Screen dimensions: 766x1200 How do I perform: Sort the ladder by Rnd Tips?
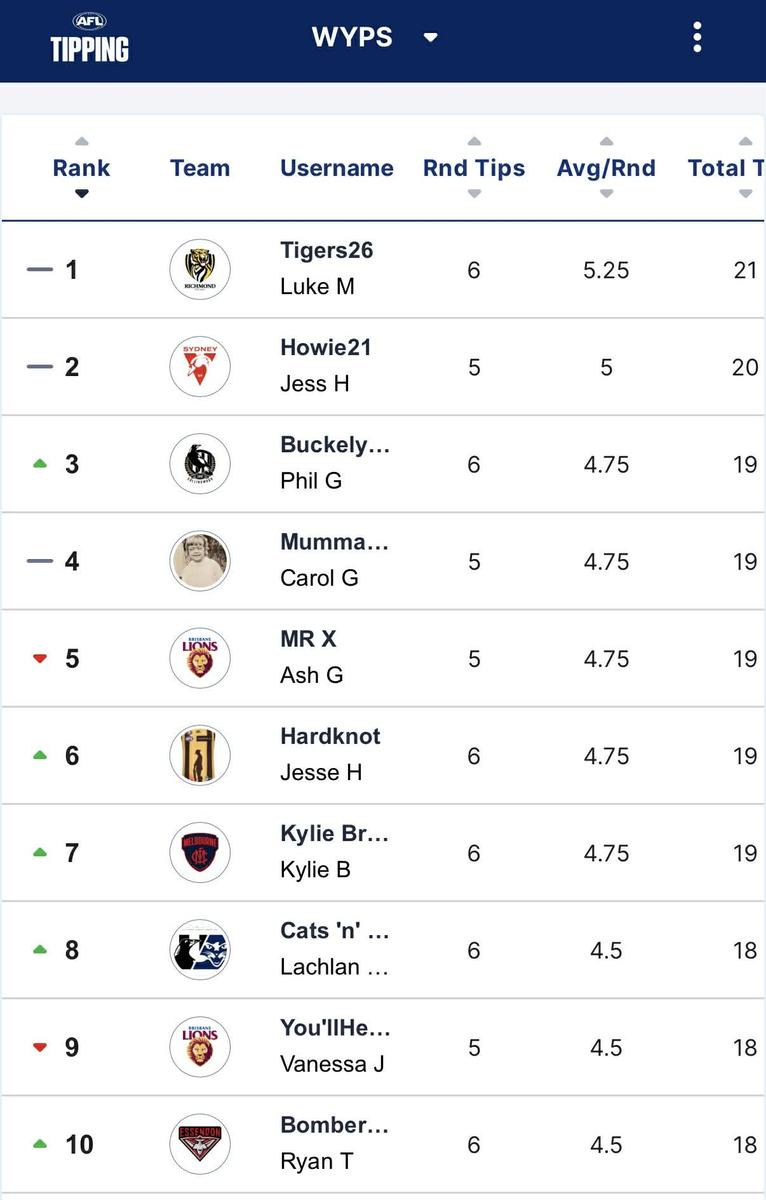(x=474, y=168)
